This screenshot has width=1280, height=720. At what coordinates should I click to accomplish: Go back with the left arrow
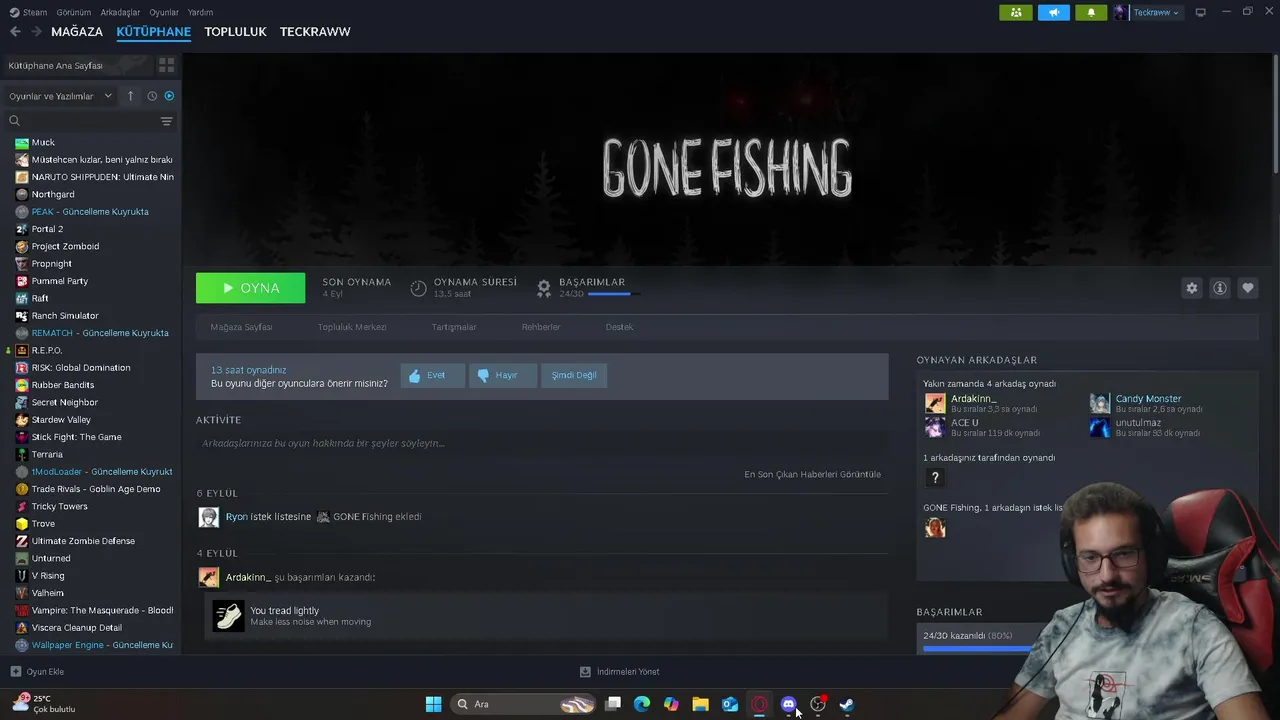[x=15, y=32]
